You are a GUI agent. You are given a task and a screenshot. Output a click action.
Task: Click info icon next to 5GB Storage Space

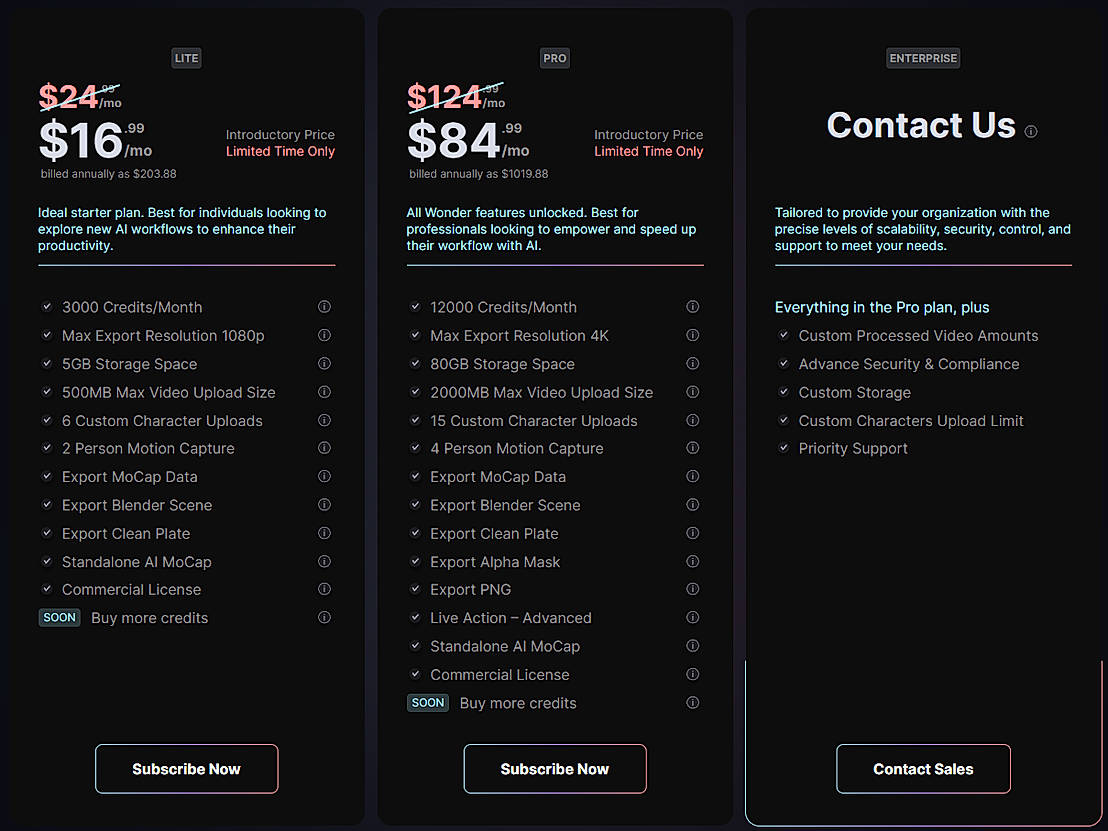point(324,364)
